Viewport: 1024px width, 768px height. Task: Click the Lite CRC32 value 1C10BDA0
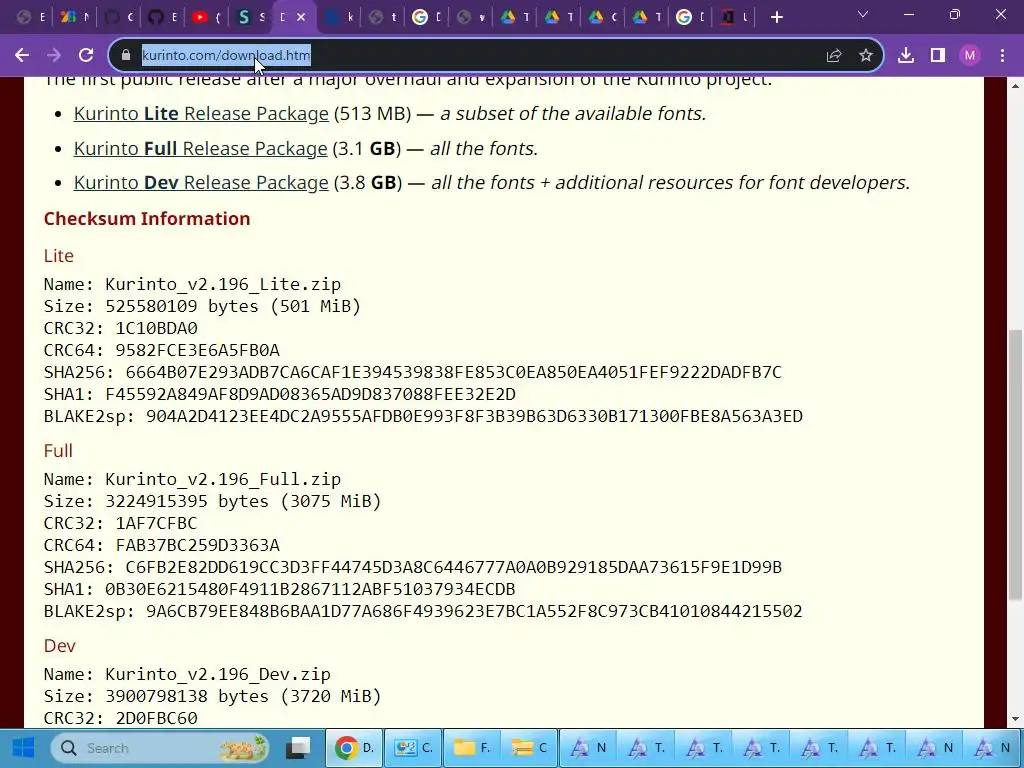coord(156,328)
